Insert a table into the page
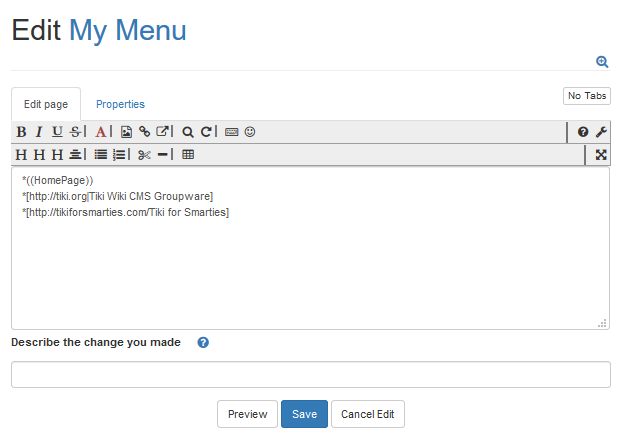Viewport: 625px width, 442px height. [x=188, y=155]
